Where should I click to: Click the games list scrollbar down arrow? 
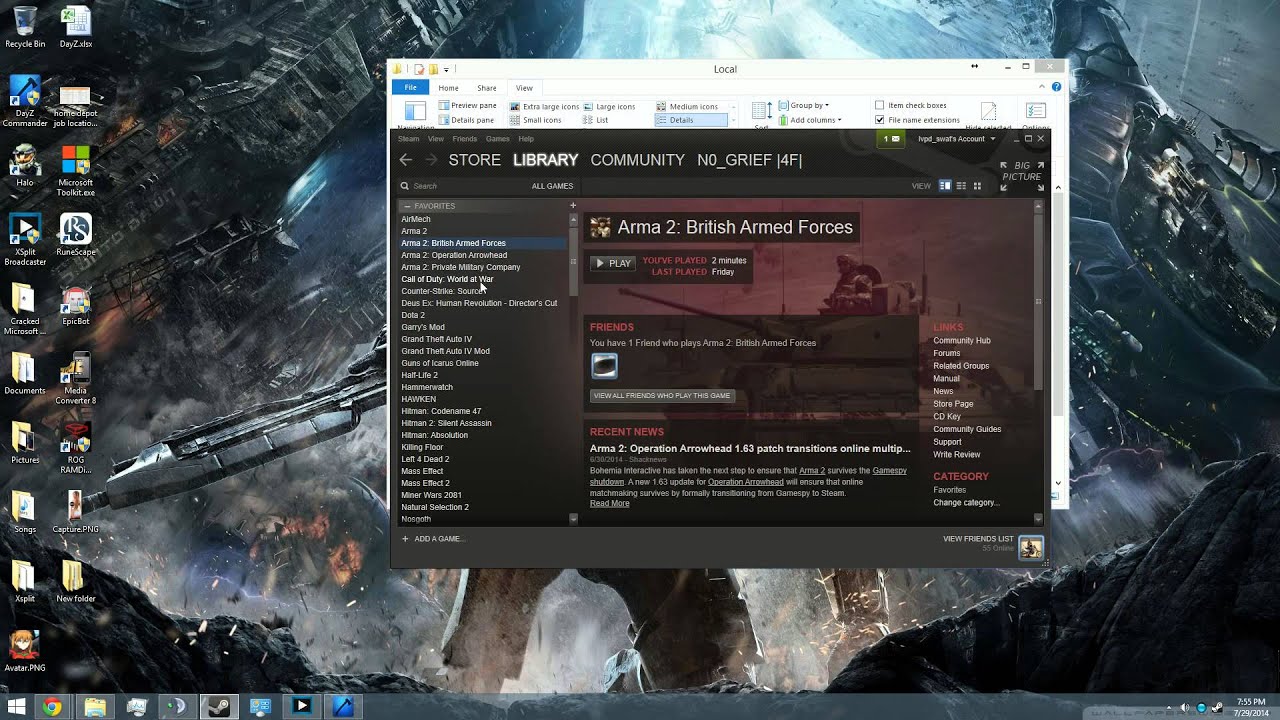pyautogui.click(x=573, y=519)
